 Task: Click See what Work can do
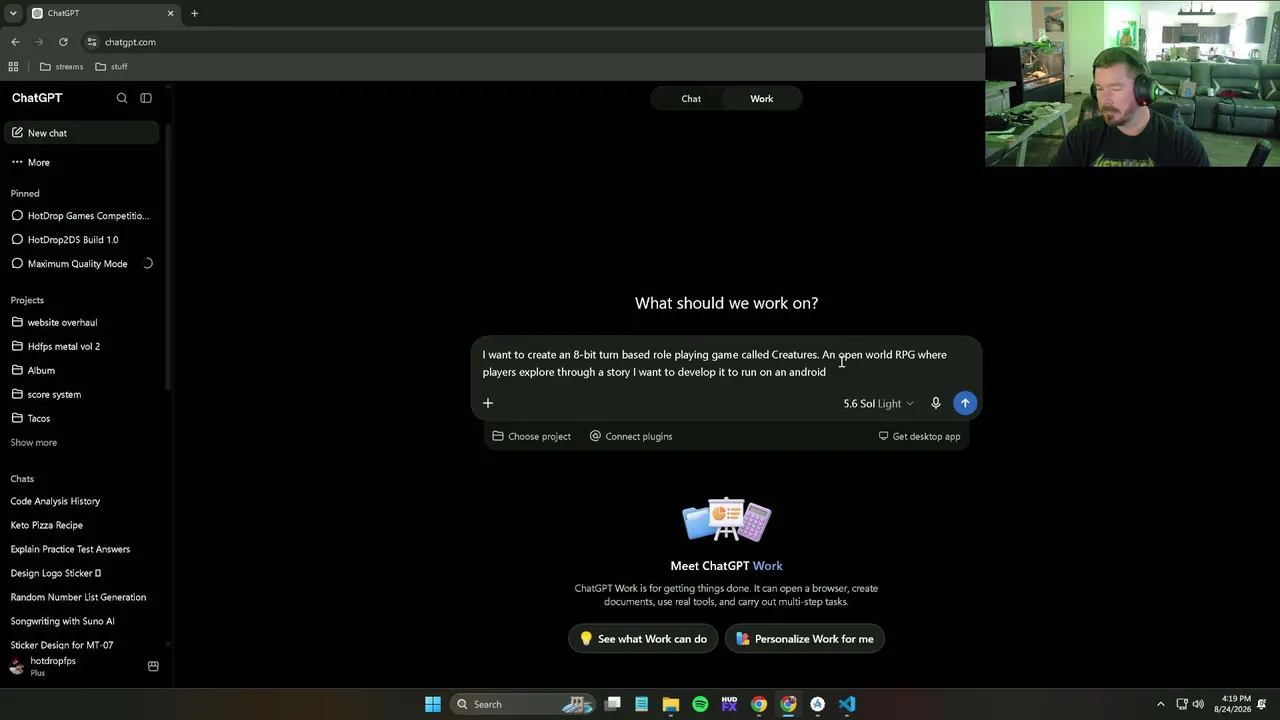[x=643, y=639]
